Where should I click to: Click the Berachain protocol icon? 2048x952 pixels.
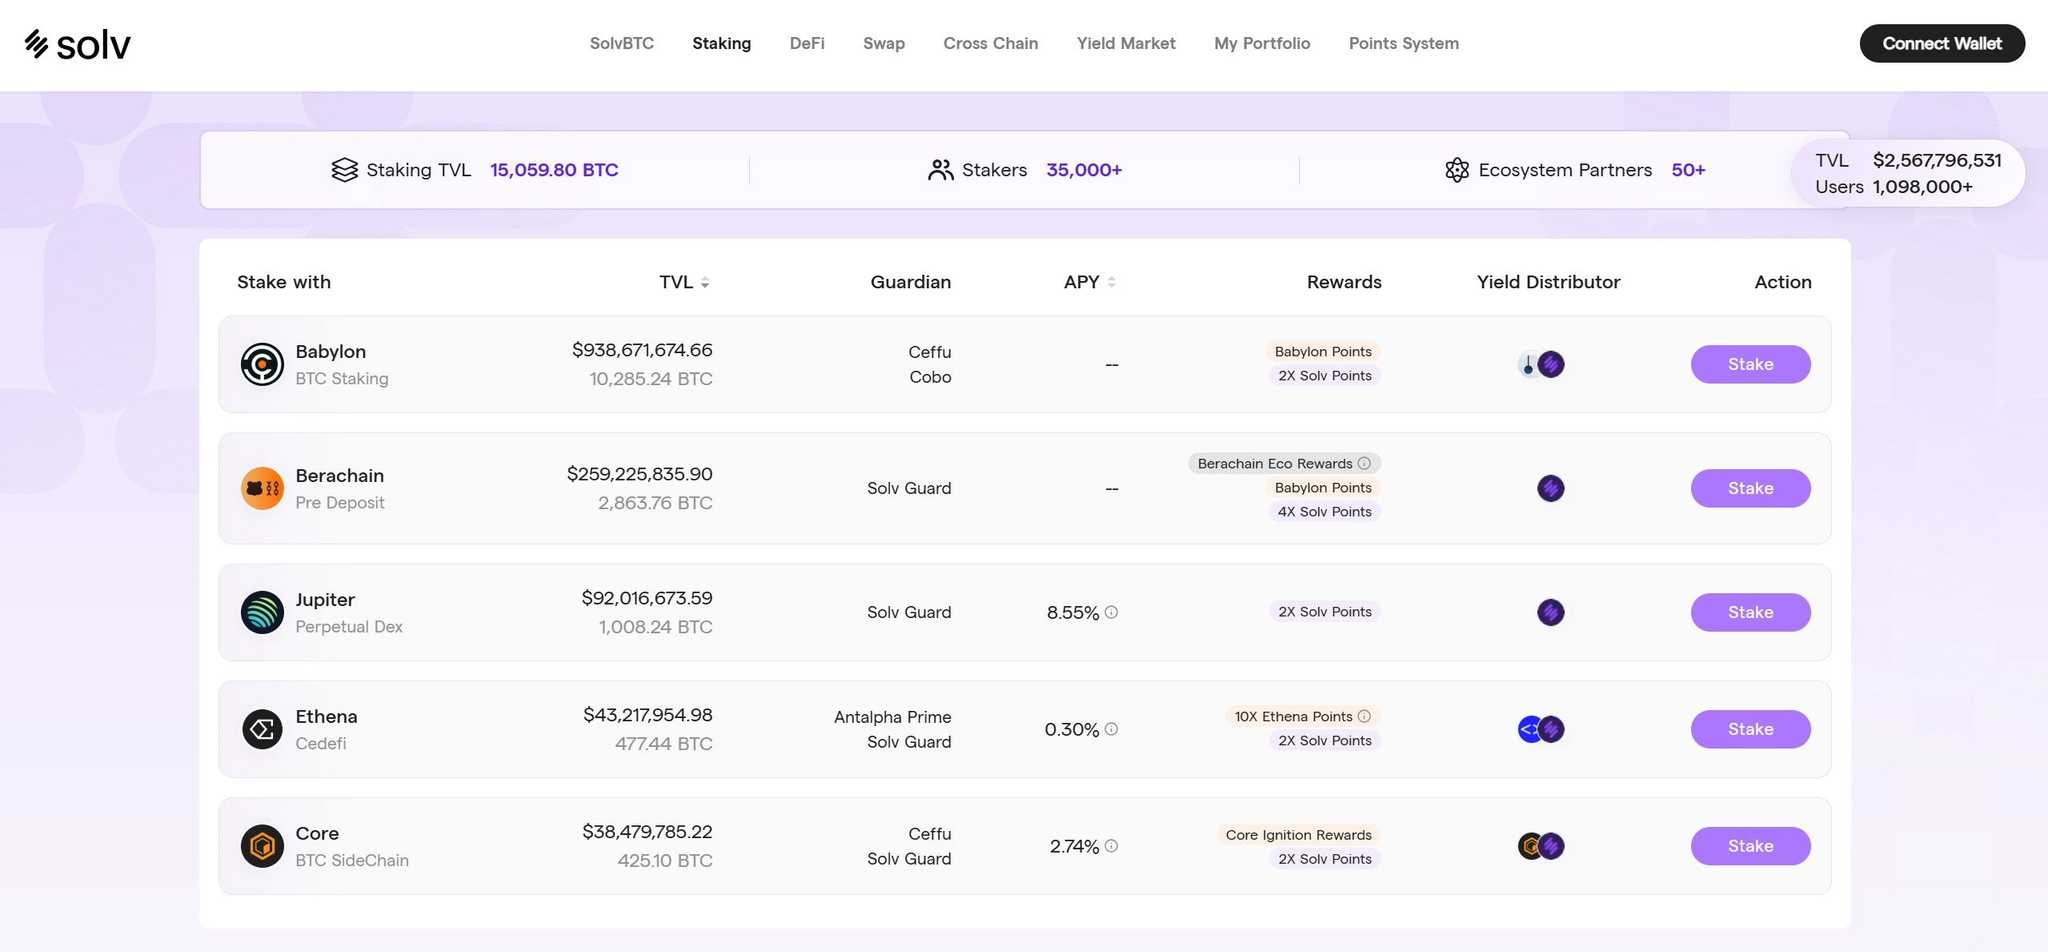point(262,488)
